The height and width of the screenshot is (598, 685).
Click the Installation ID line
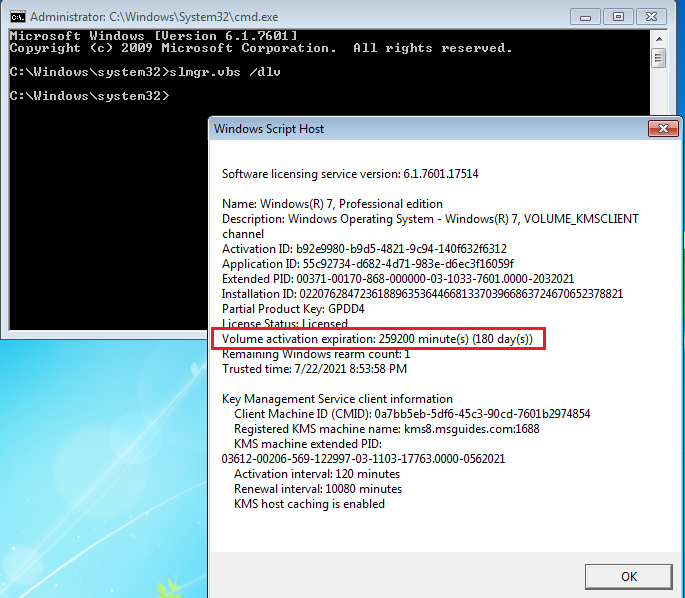click(x=422, y=294)
